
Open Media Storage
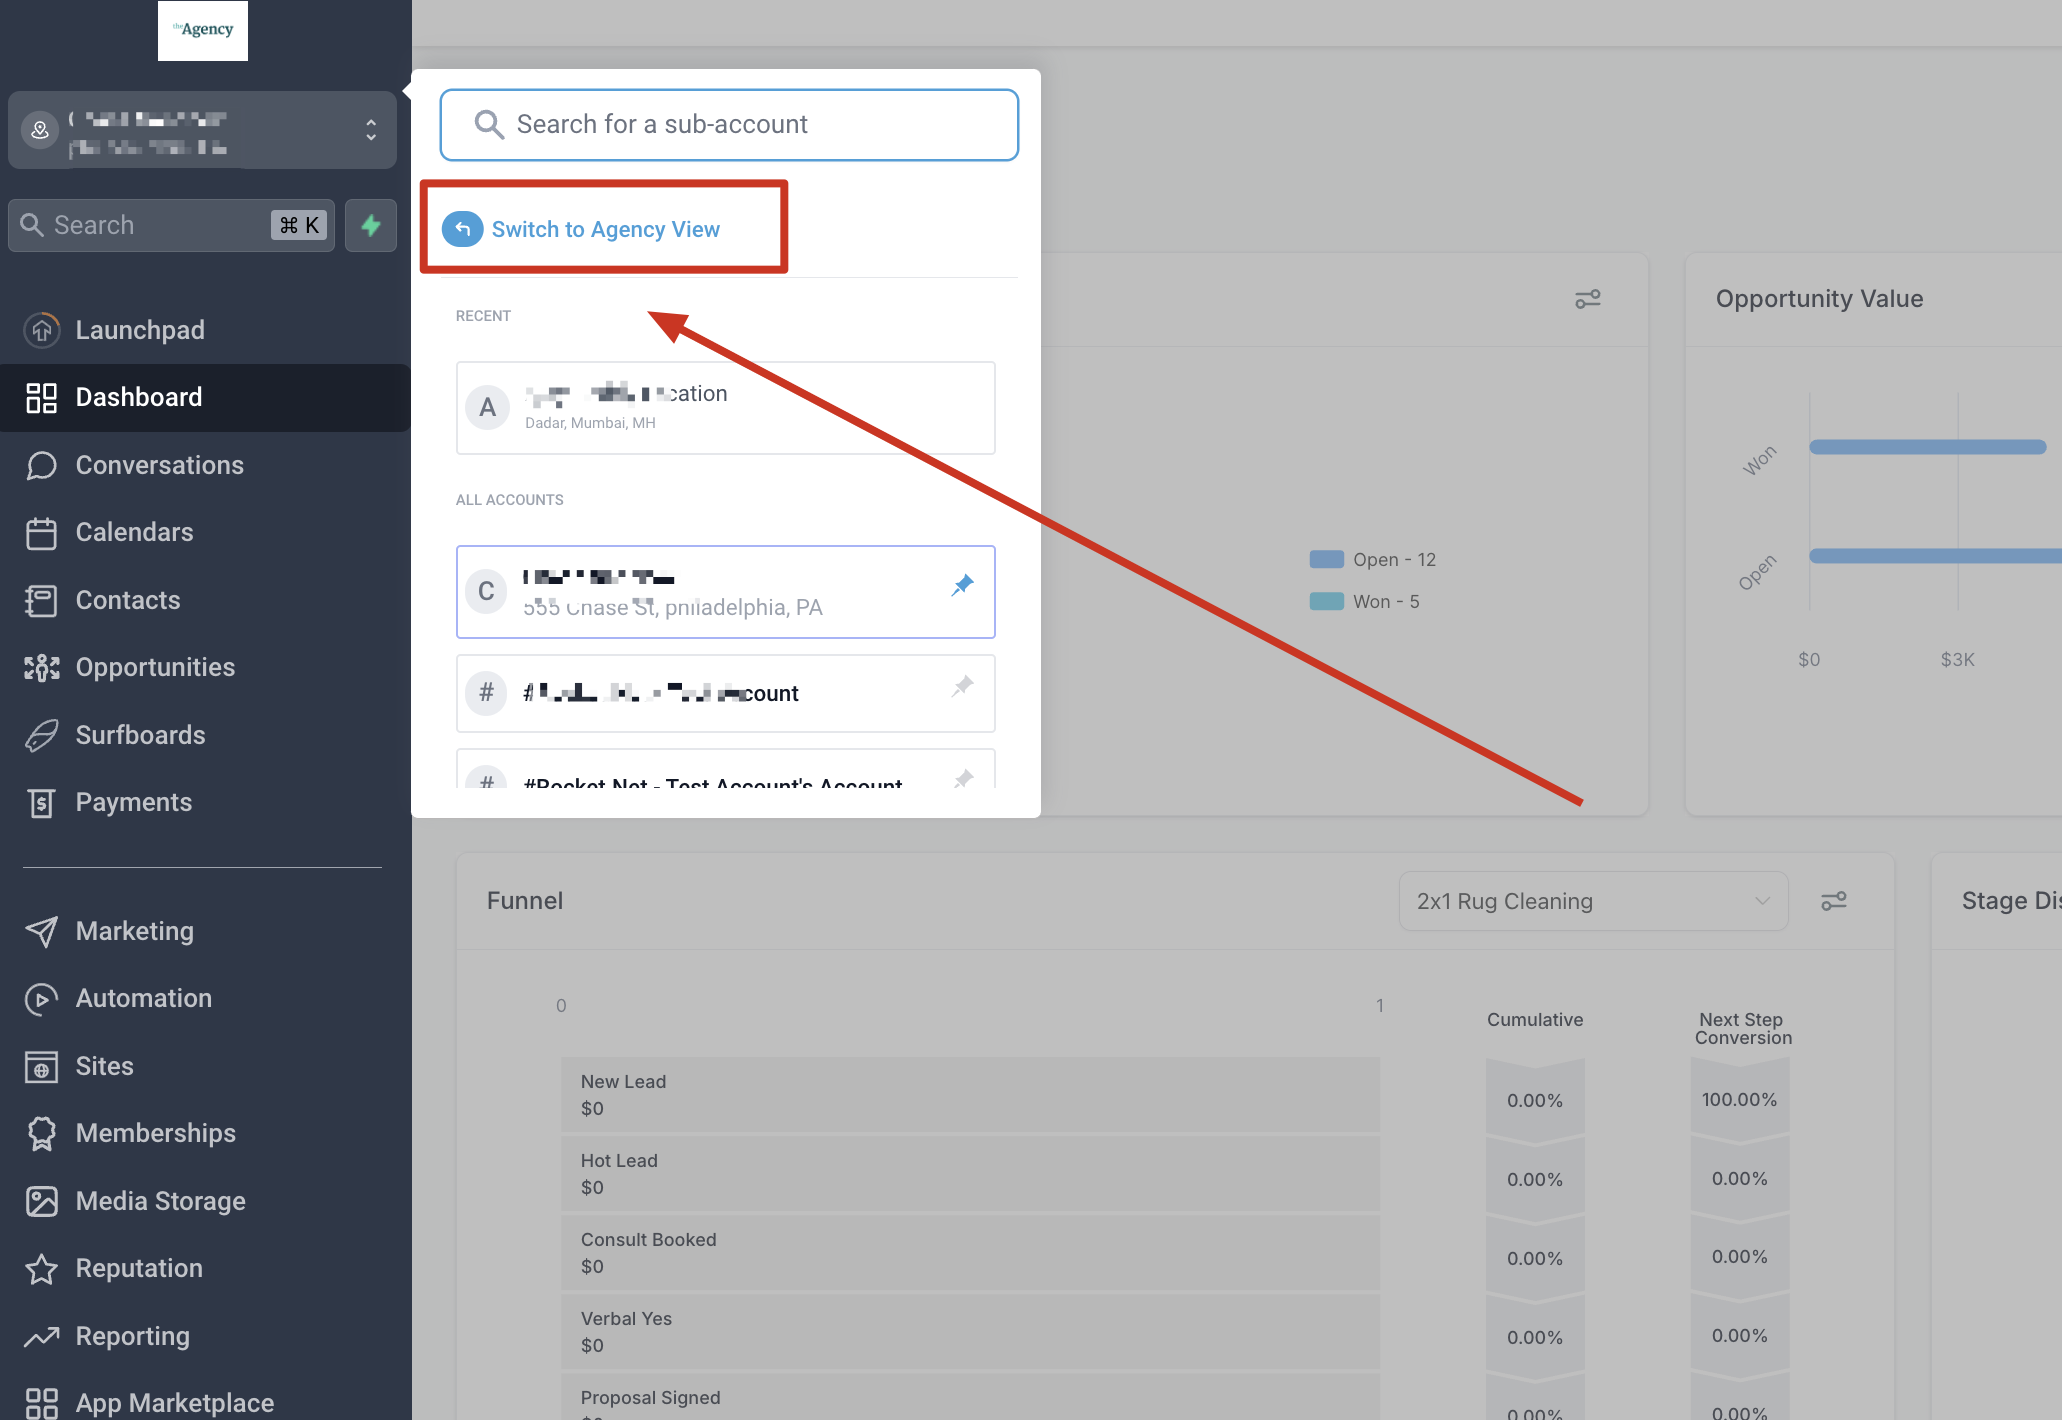coord(160,1200)
